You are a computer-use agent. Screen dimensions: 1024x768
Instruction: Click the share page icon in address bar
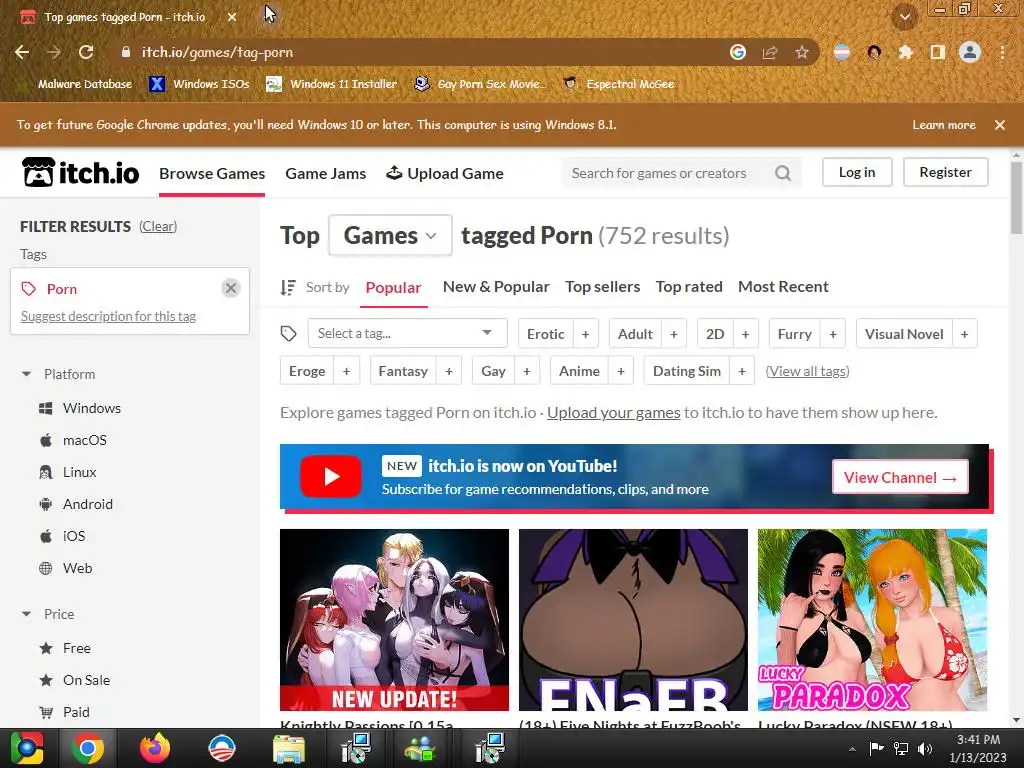(x=770, y=52)
